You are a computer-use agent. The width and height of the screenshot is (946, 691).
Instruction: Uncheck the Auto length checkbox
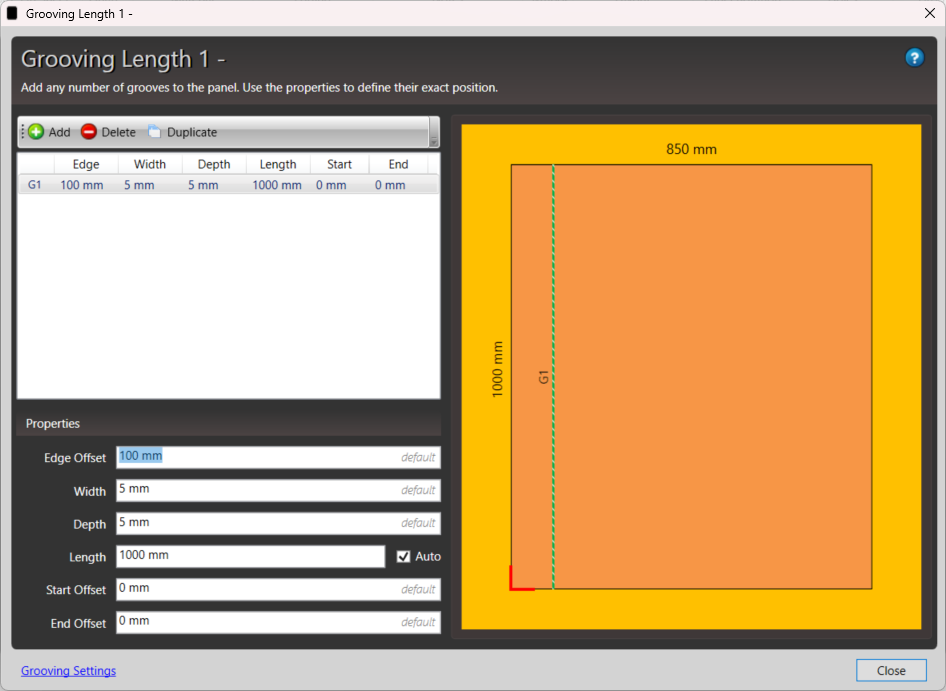[x=404, y=557]
